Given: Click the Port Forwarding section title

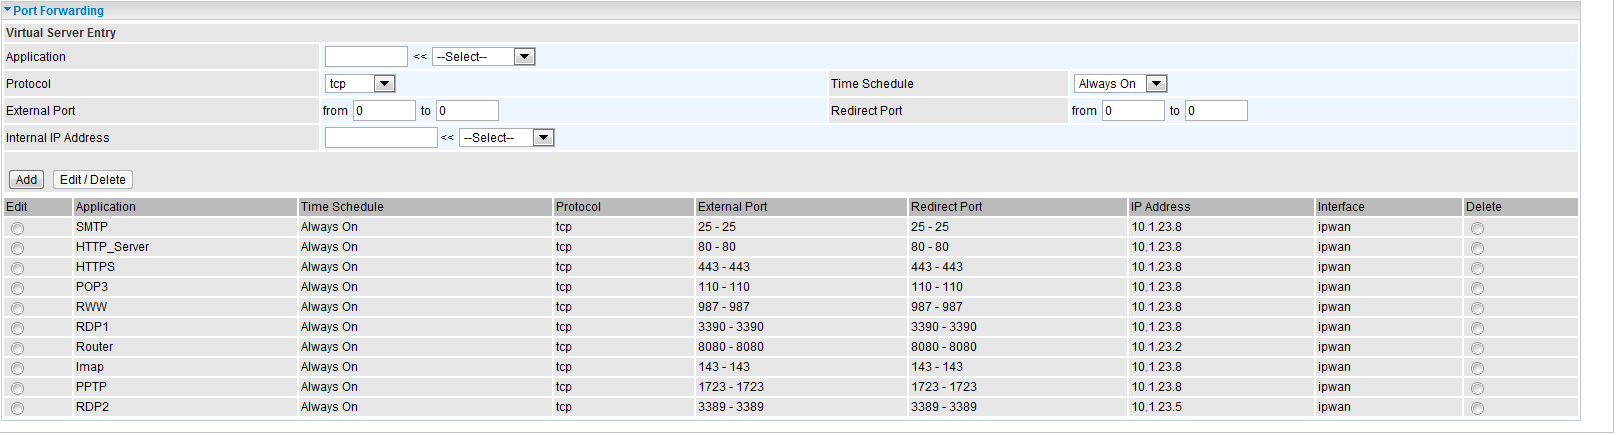Looking at the screenshot, I should [x=59, y=10].
